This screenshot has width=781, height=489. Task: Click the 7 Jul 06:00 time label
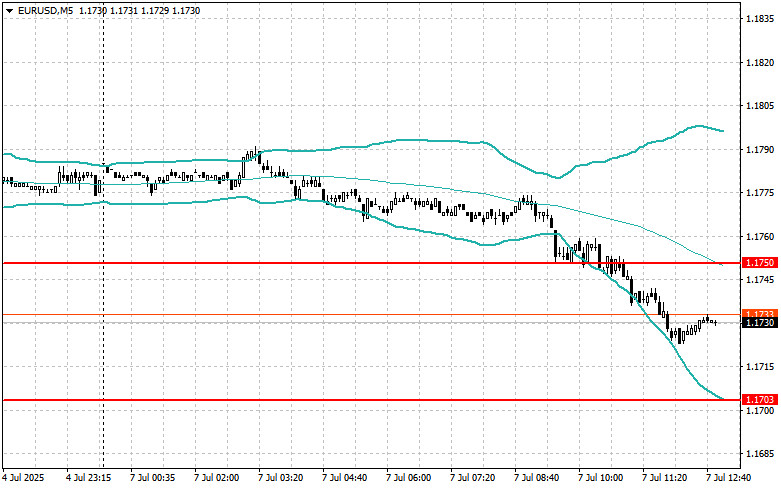(409, 478)
